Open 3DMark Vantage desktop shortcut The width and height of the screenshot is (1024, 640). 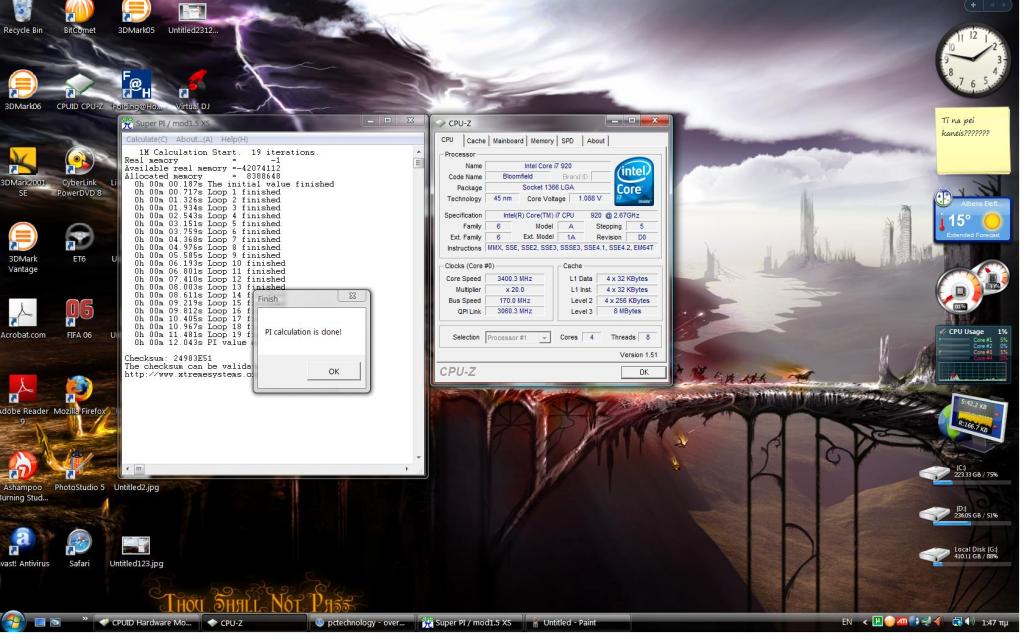pyautogui.click(x=22, y=248)
